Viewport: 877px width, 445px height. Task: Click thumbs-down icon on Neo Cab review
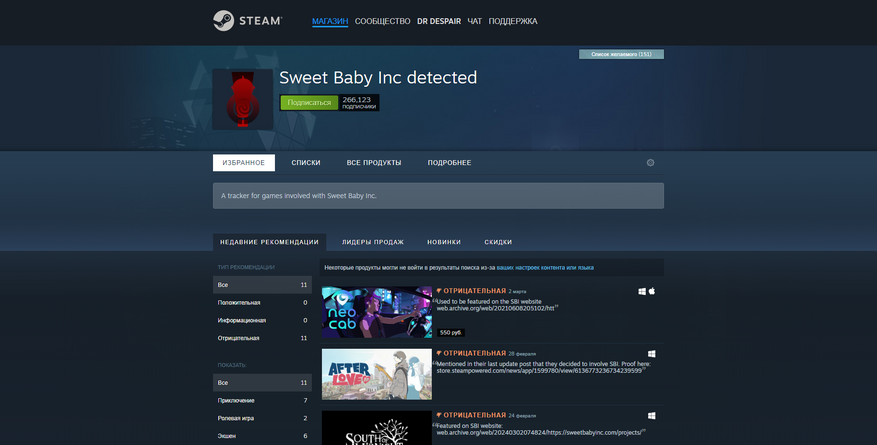tap(439, 291)
